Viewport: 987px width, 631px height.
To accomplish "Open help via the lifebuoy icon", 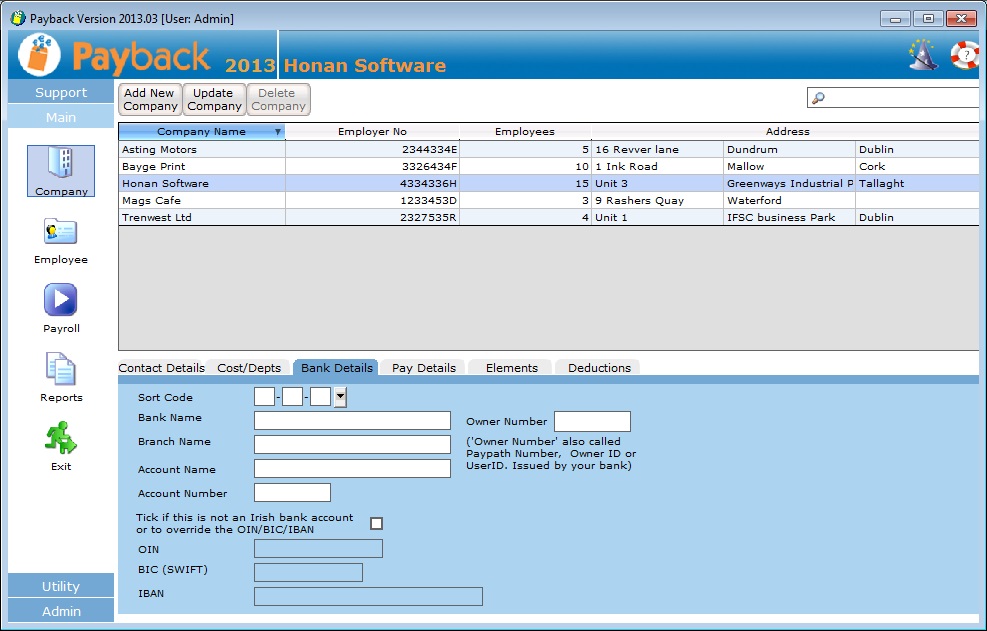I will pos(965,54).
